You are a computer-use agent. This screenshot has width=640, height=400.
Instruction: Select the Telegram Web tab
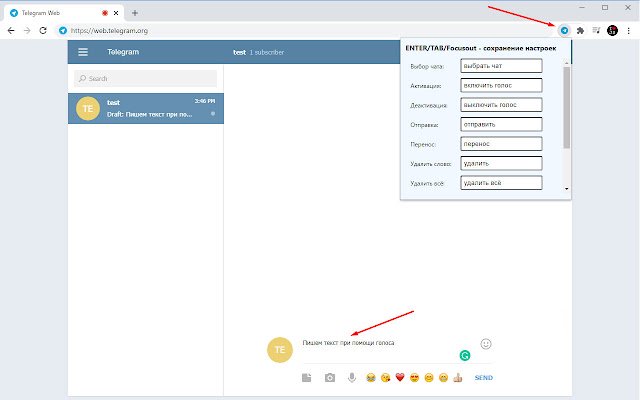tap(65, 13)
